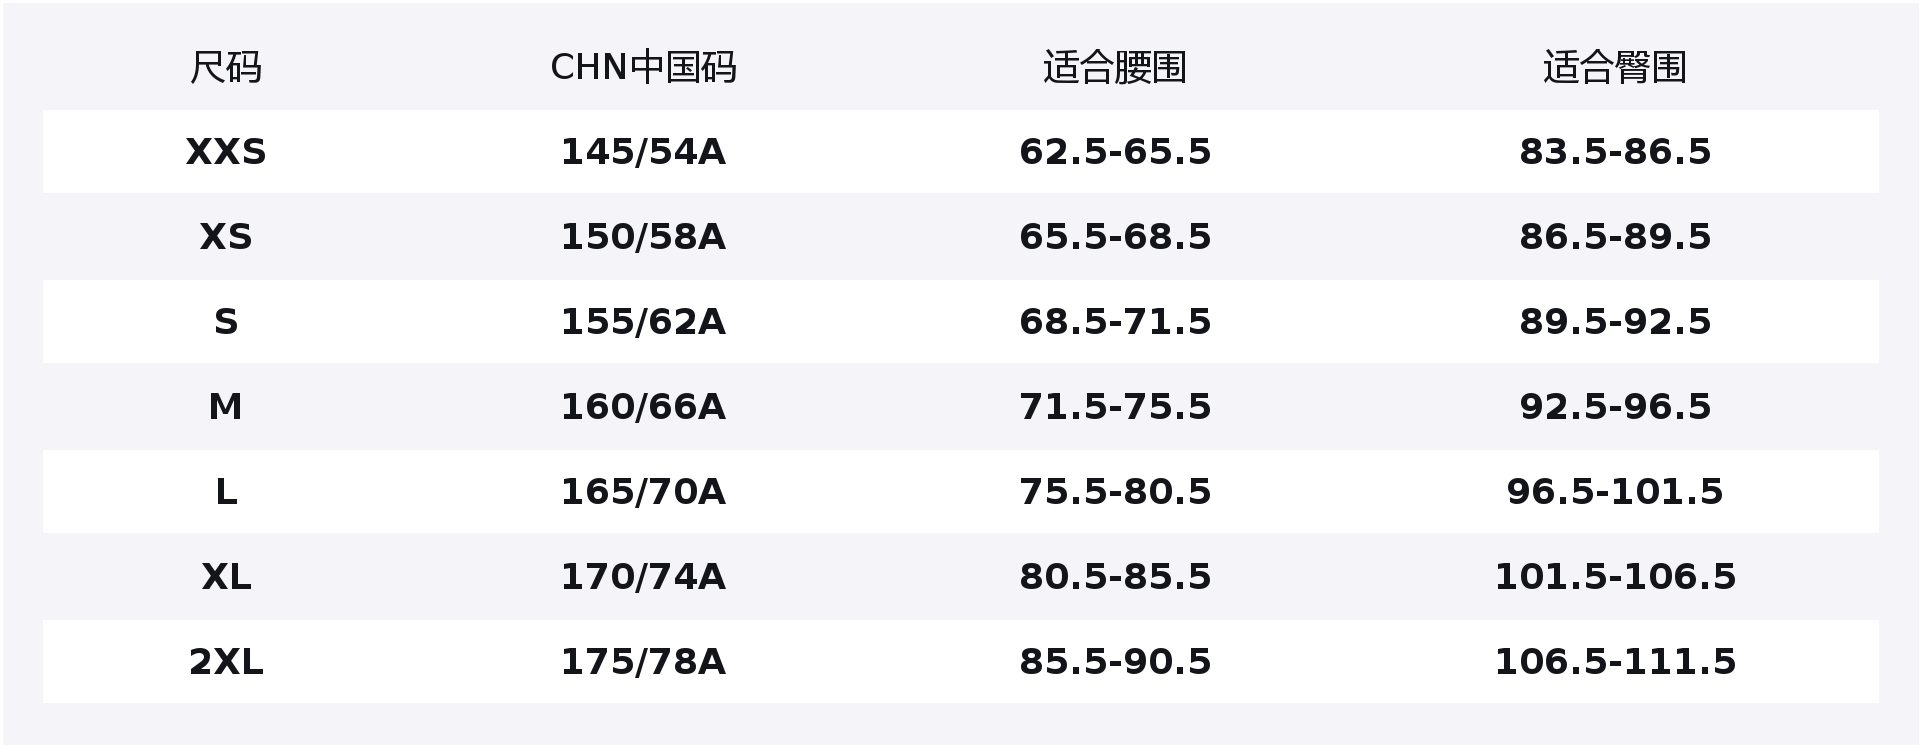Click the M size label
The height and width of the screenshot is (748, 1922).
[226, 407]
